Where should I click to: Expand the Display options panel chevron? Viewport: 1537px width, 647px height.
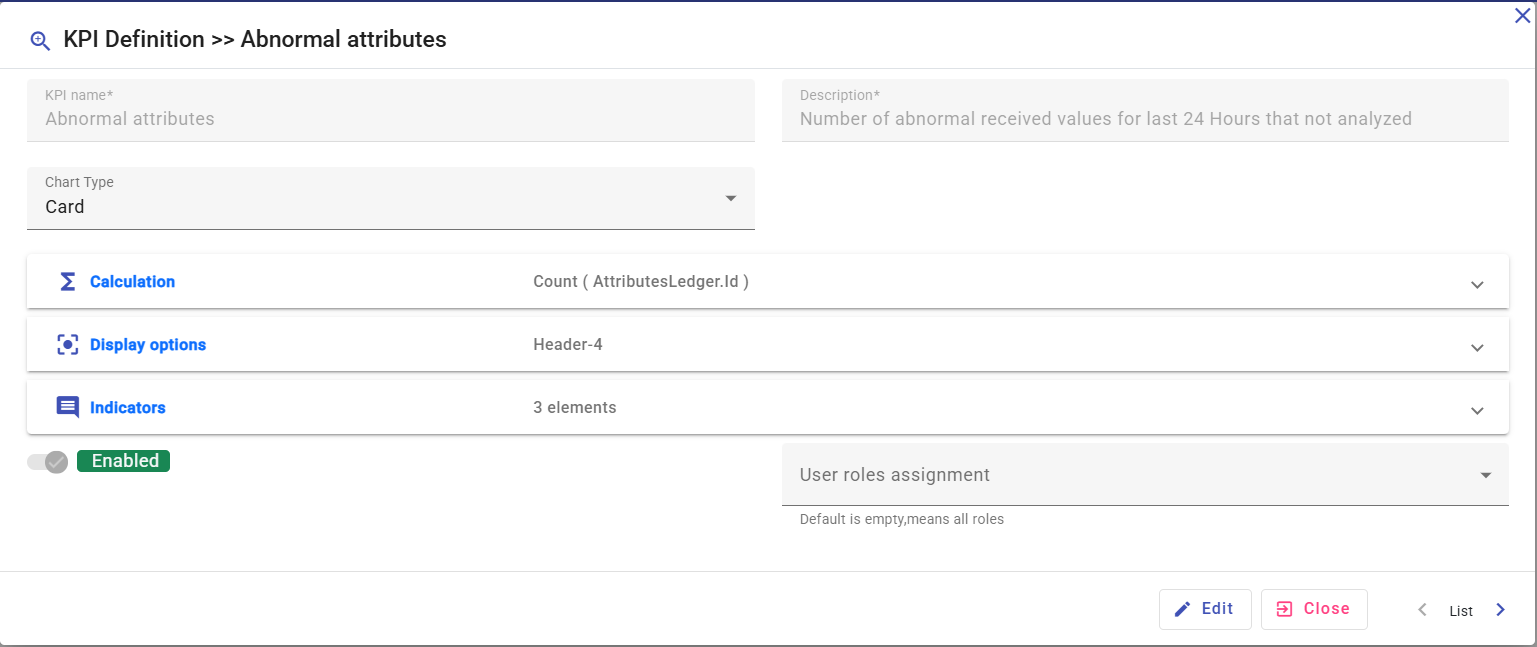pos(1477,347)
